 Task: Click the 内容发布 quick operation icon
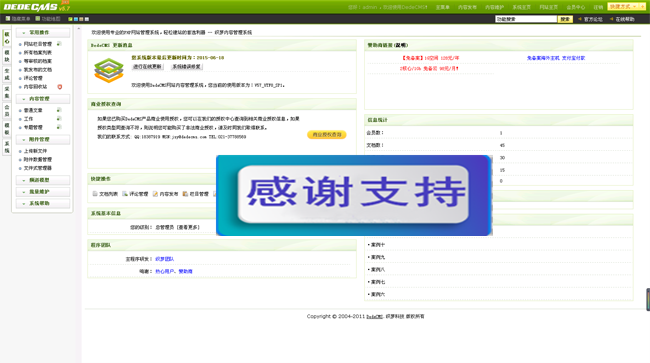point(155,194)
